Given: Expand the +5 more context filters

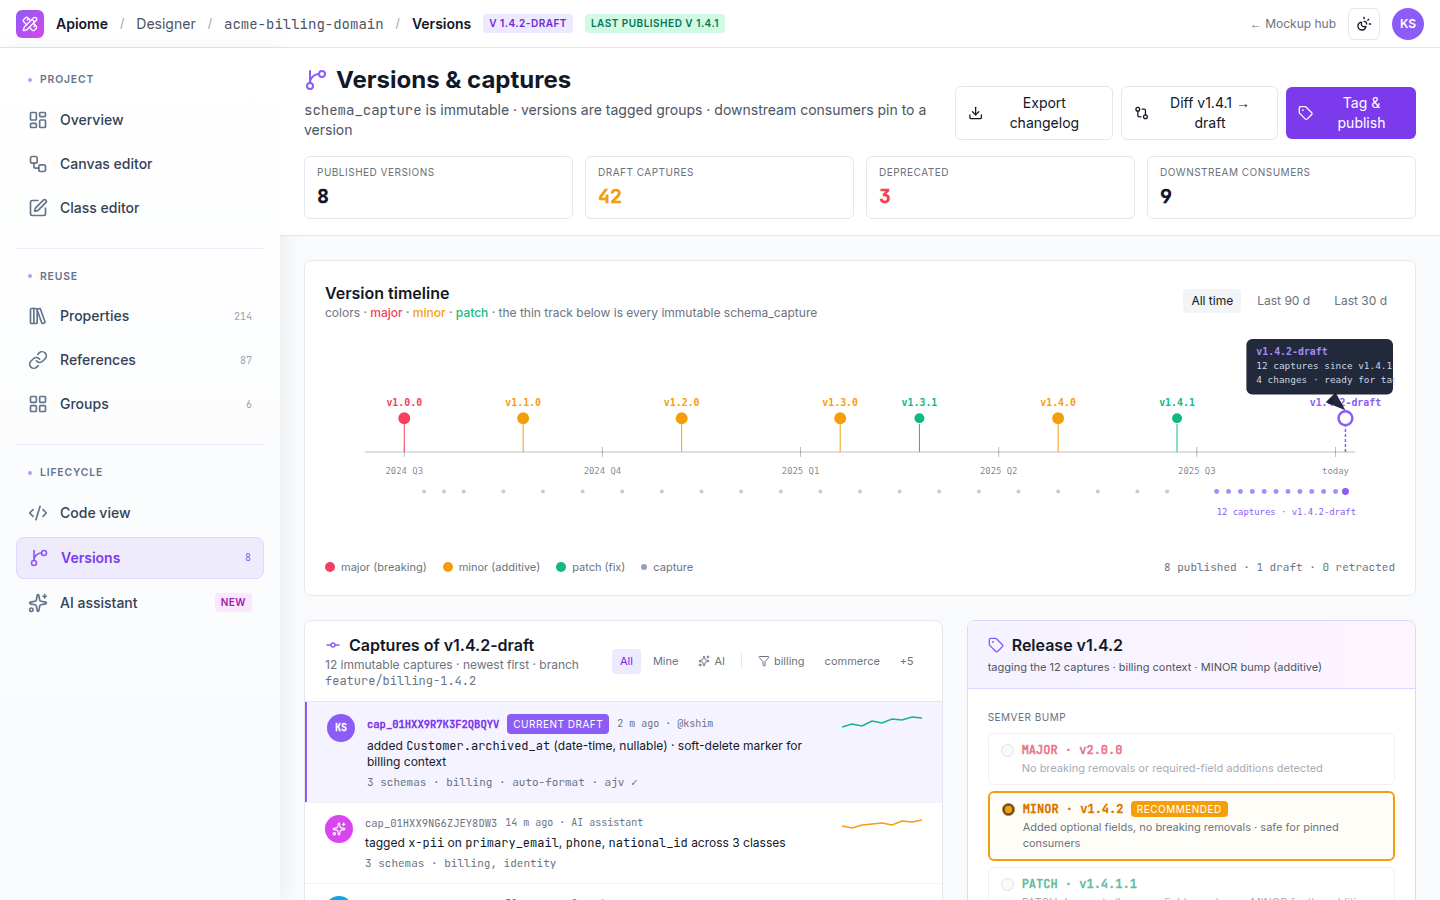Looking at the screenshot, I should click(x=907, y=661).
